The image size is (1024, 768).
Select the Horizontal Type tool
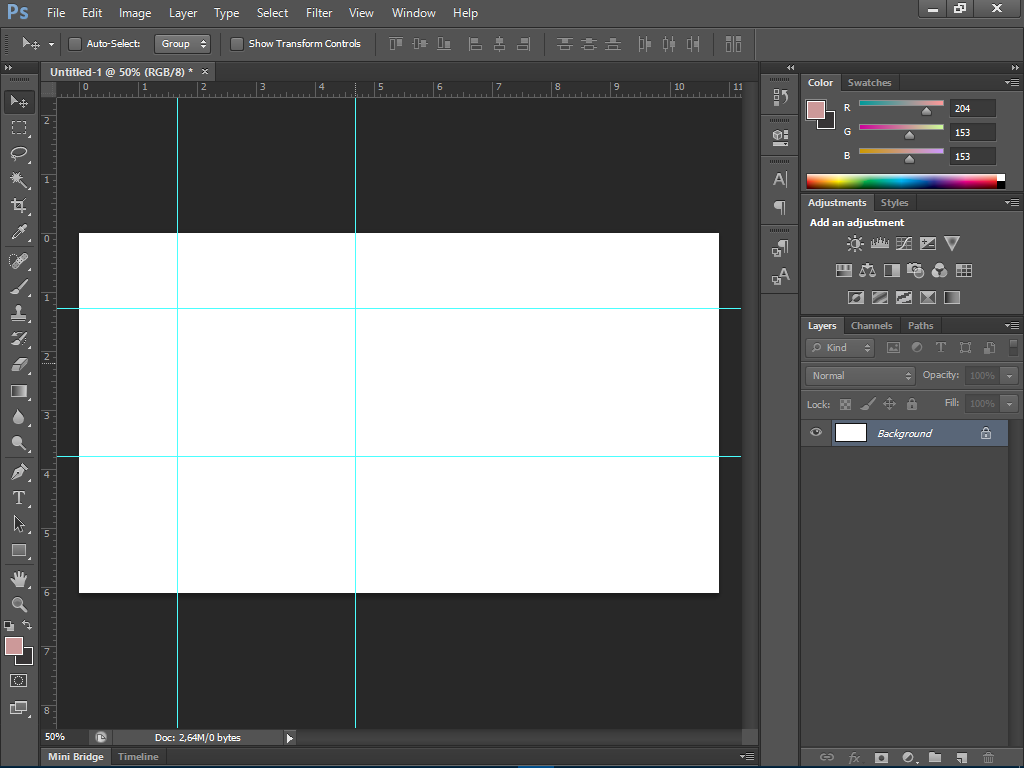pos(18,497)
